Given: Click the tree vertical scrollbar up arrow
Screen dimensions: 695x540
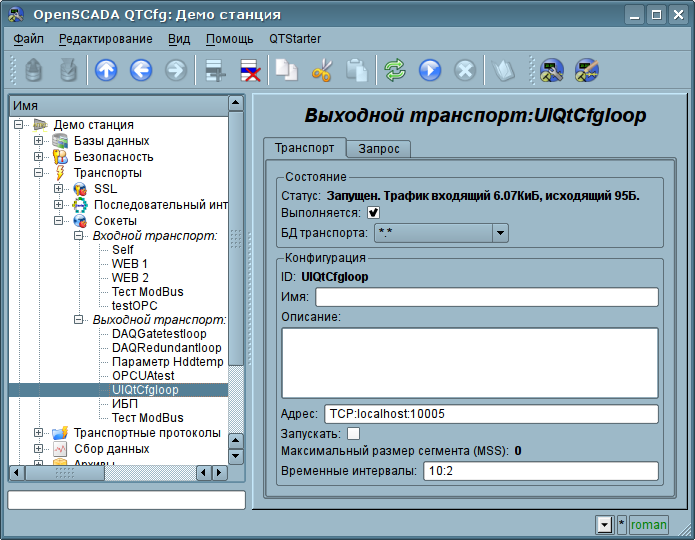Looking at the screenshot, I should [x=236, y=103].
